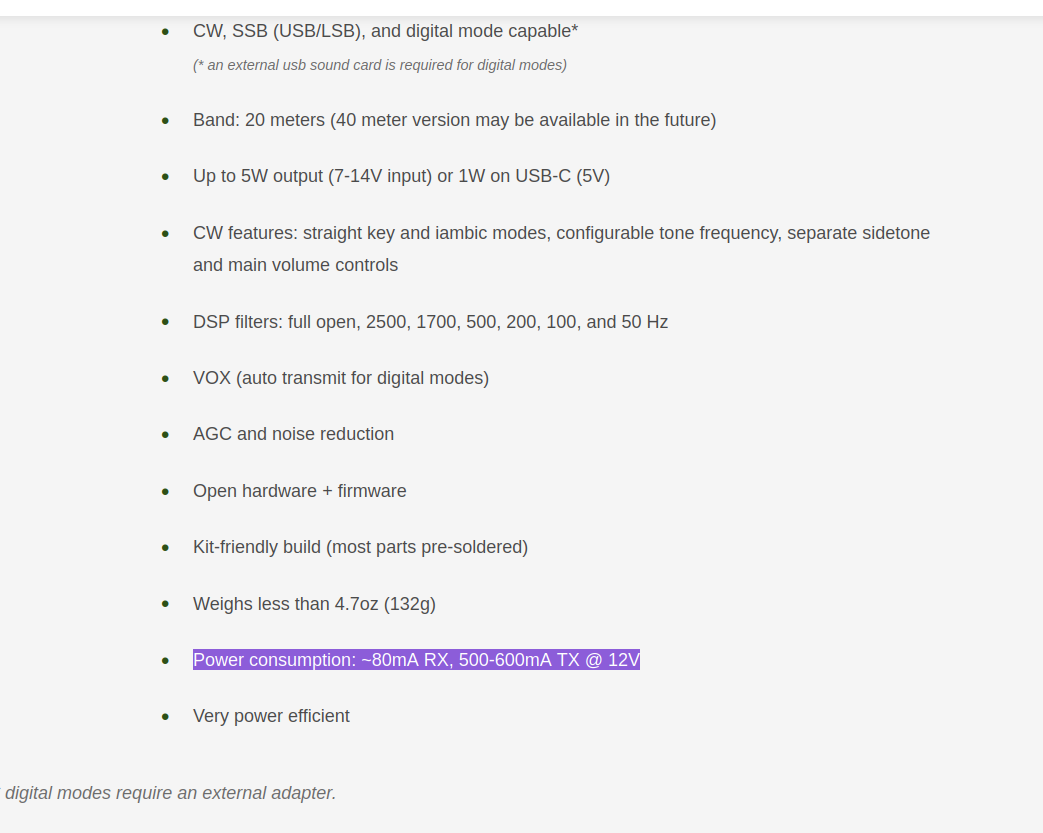Click the DSP filters specification line
Screen dimensions: 1043x833
[x=430, y=322]
